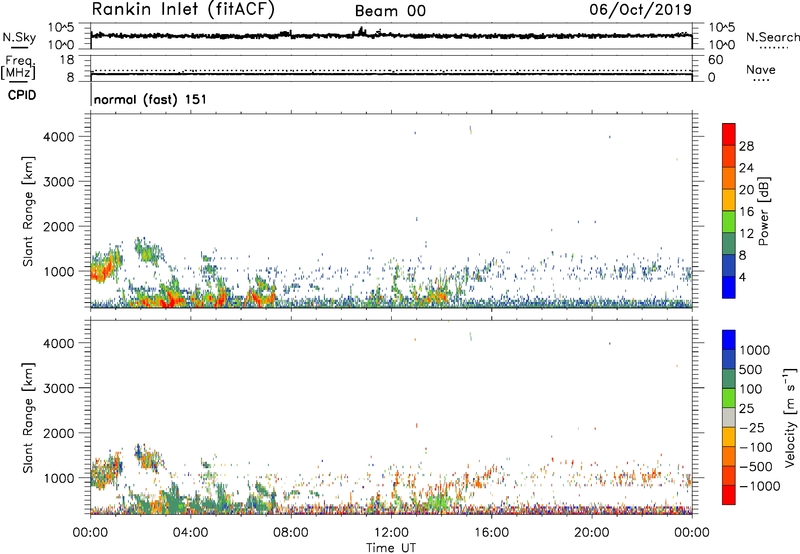Click the 'CPID' row label
Viewport: 800px width, 554px height.
point(22,95)
